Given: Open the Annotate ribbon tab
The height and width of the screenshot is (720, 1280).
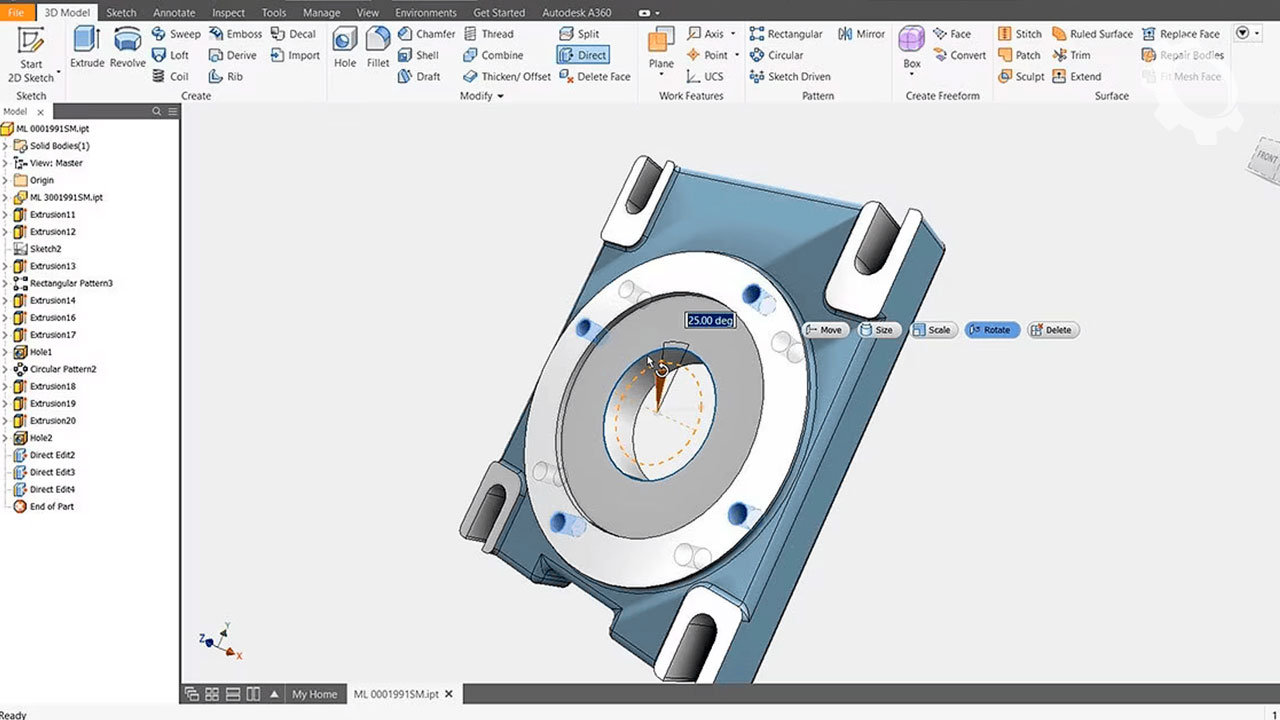Looking at the screenshot, I should point(174,13).
